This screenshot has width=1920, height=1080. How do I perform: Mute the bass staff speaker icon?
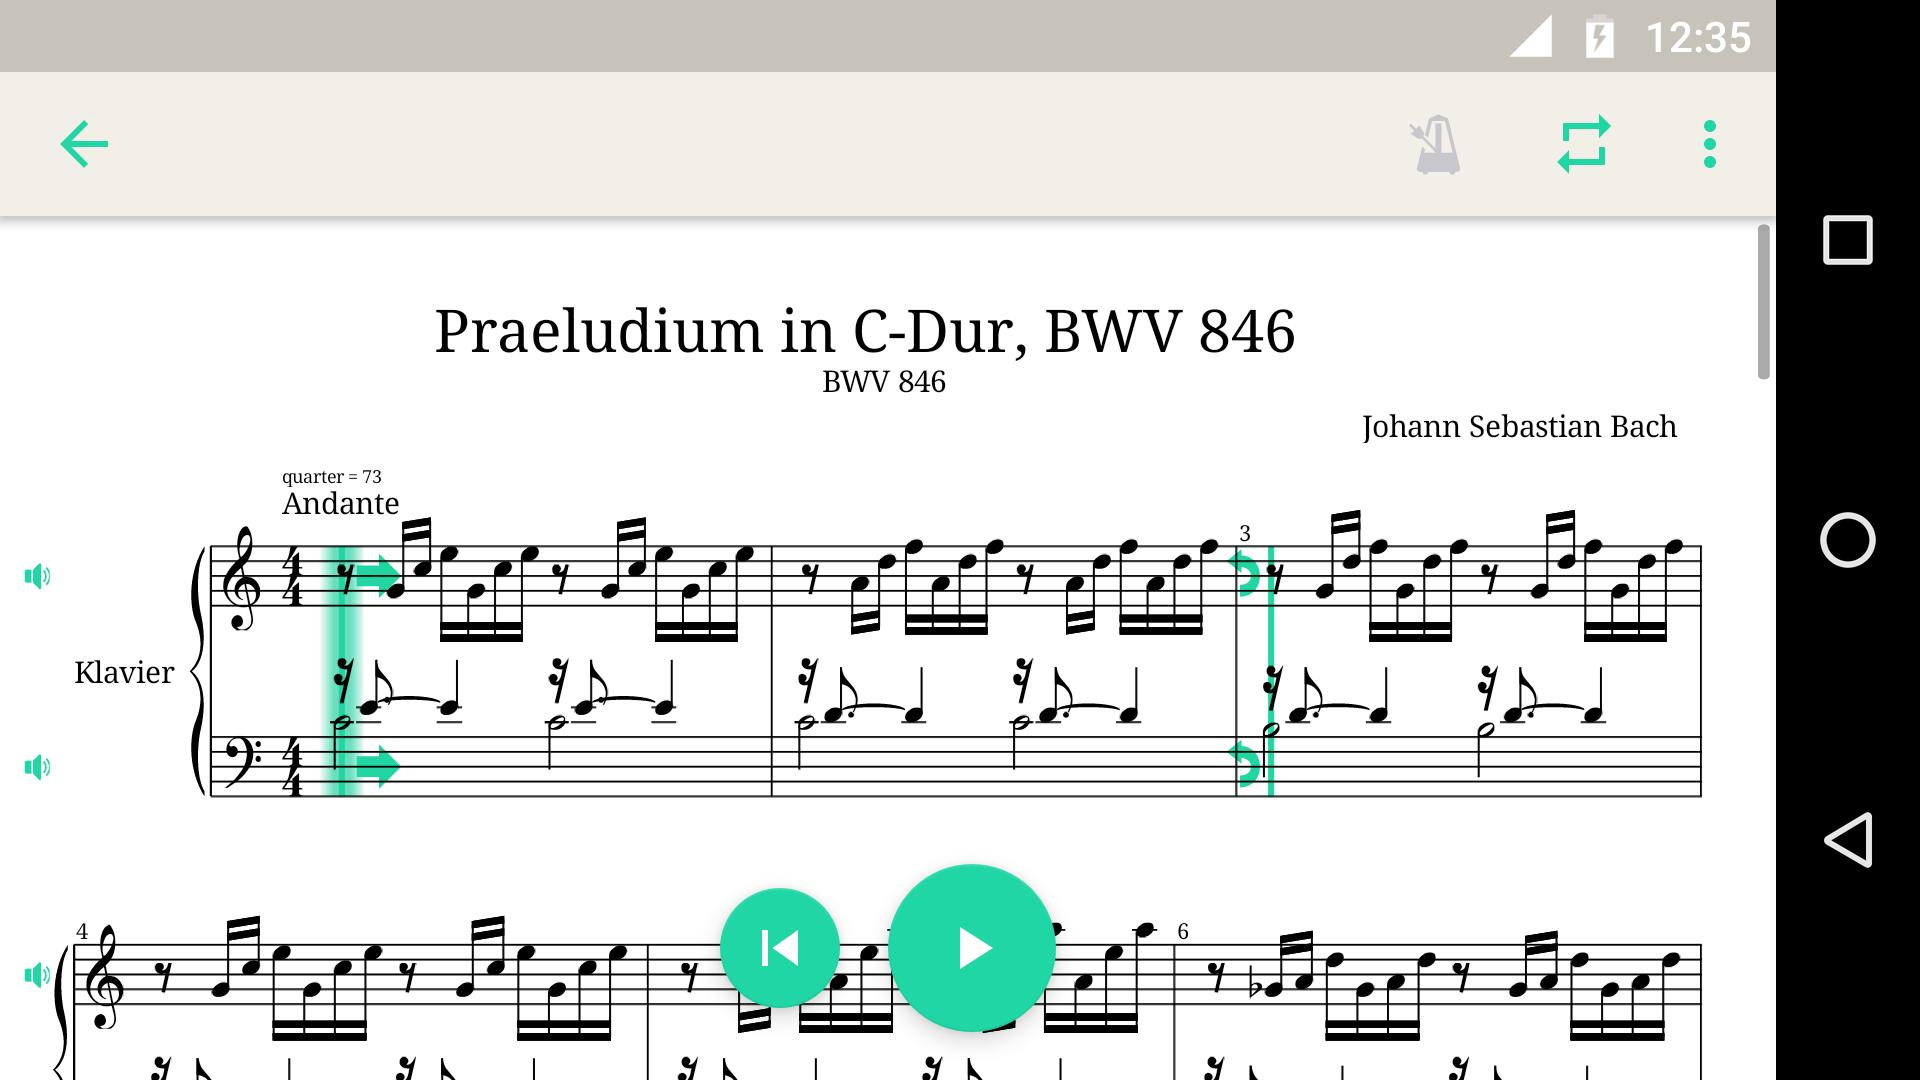pyautogui.click(x=37, y=767)
